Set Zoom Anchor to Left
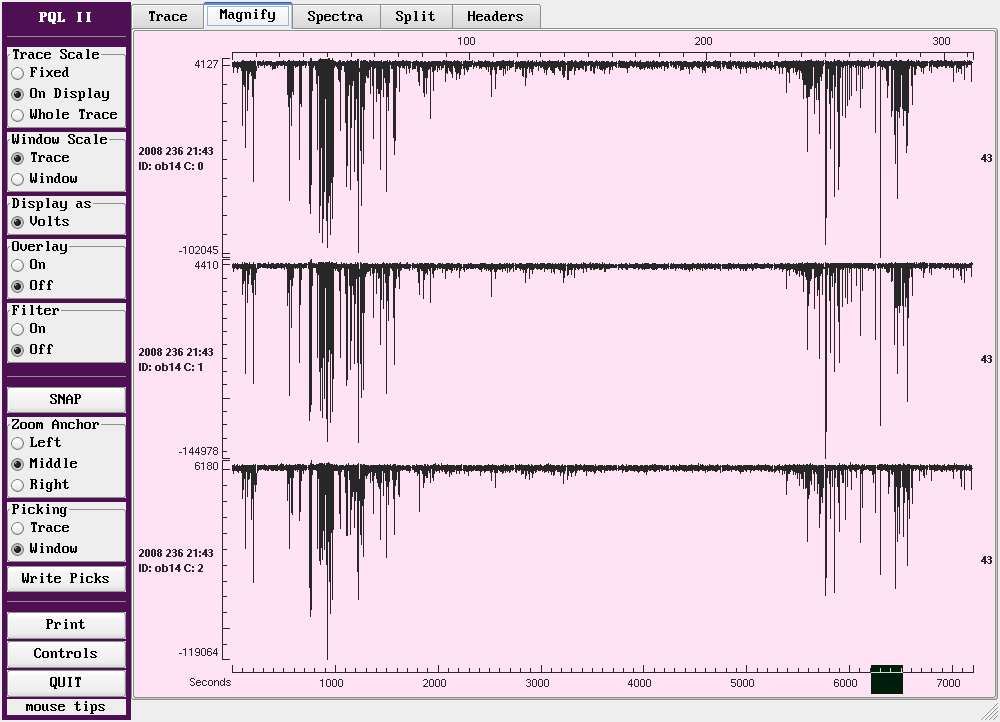This screenshot has height=722, width=1000. 18,443
